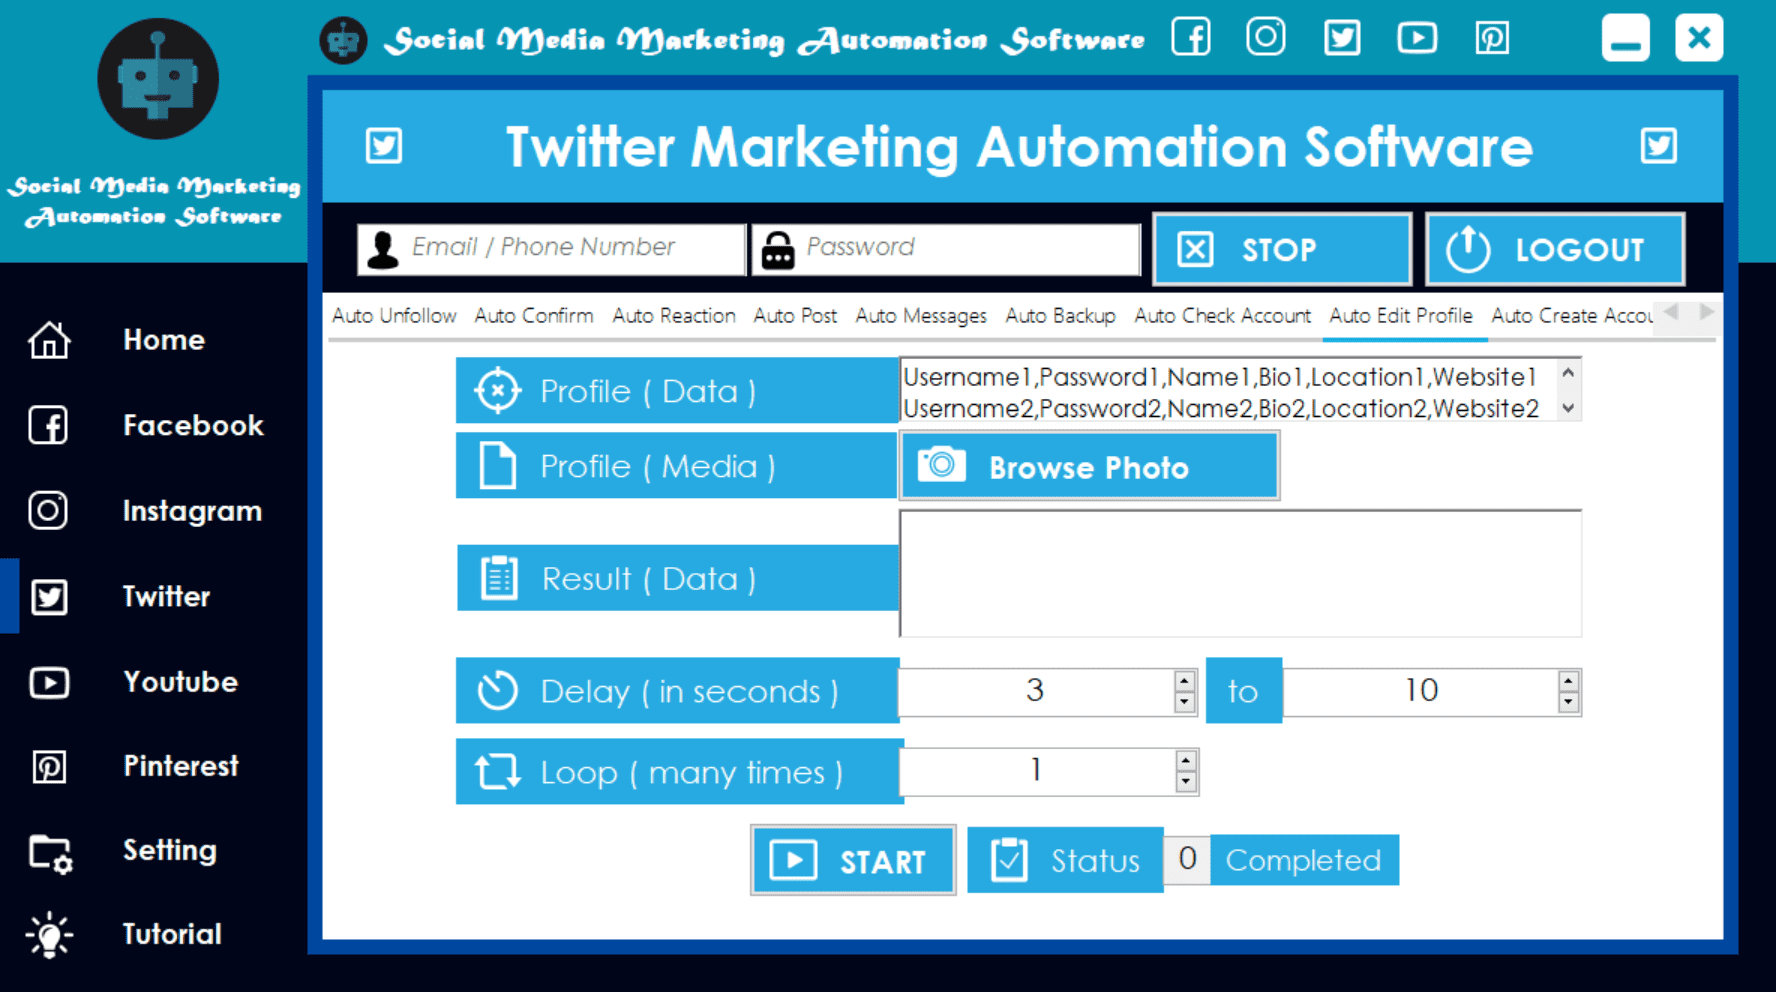Click the Email / Phone Number field
1776x992 pixels.
[551, 248]
